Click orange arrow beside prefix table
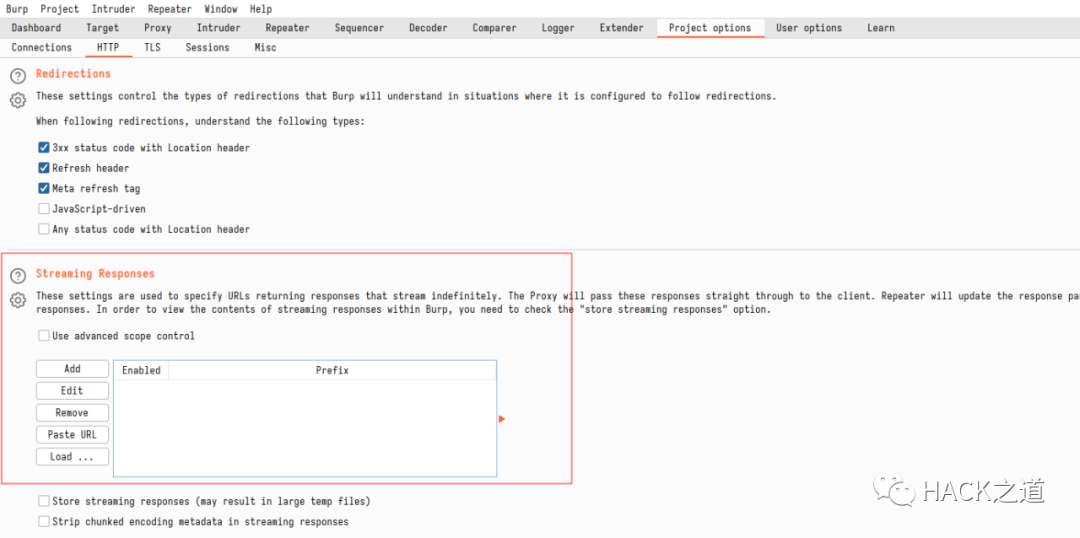1080x538 pixels. point(502,419)
